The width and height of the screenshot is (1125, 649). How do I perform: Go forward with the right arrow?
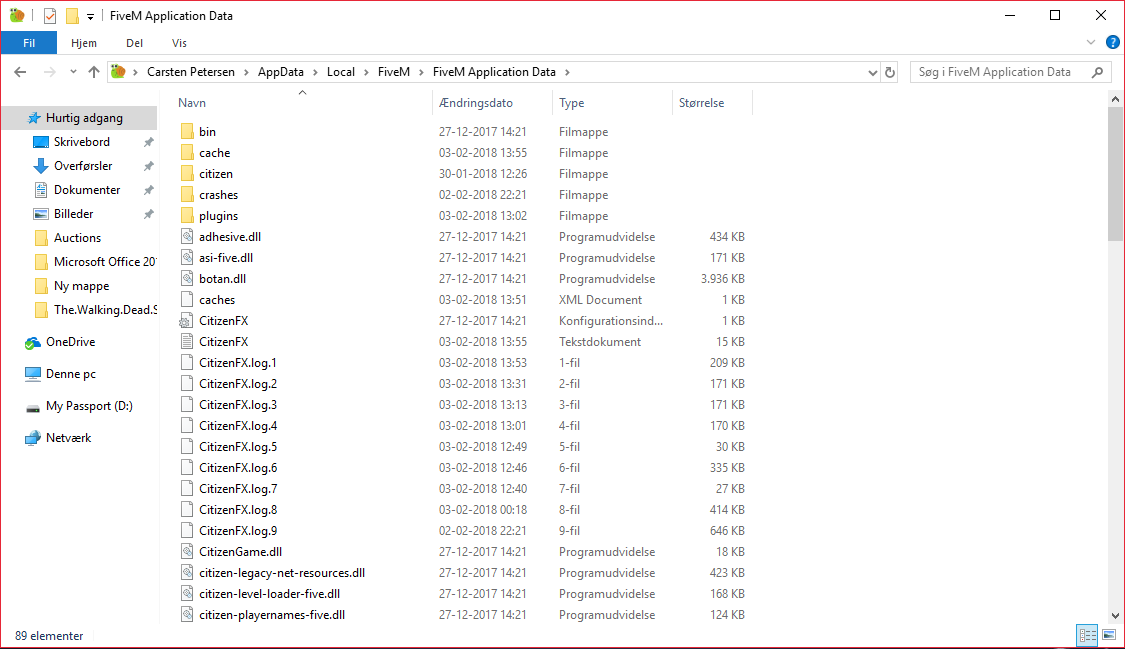coord(50,72)
